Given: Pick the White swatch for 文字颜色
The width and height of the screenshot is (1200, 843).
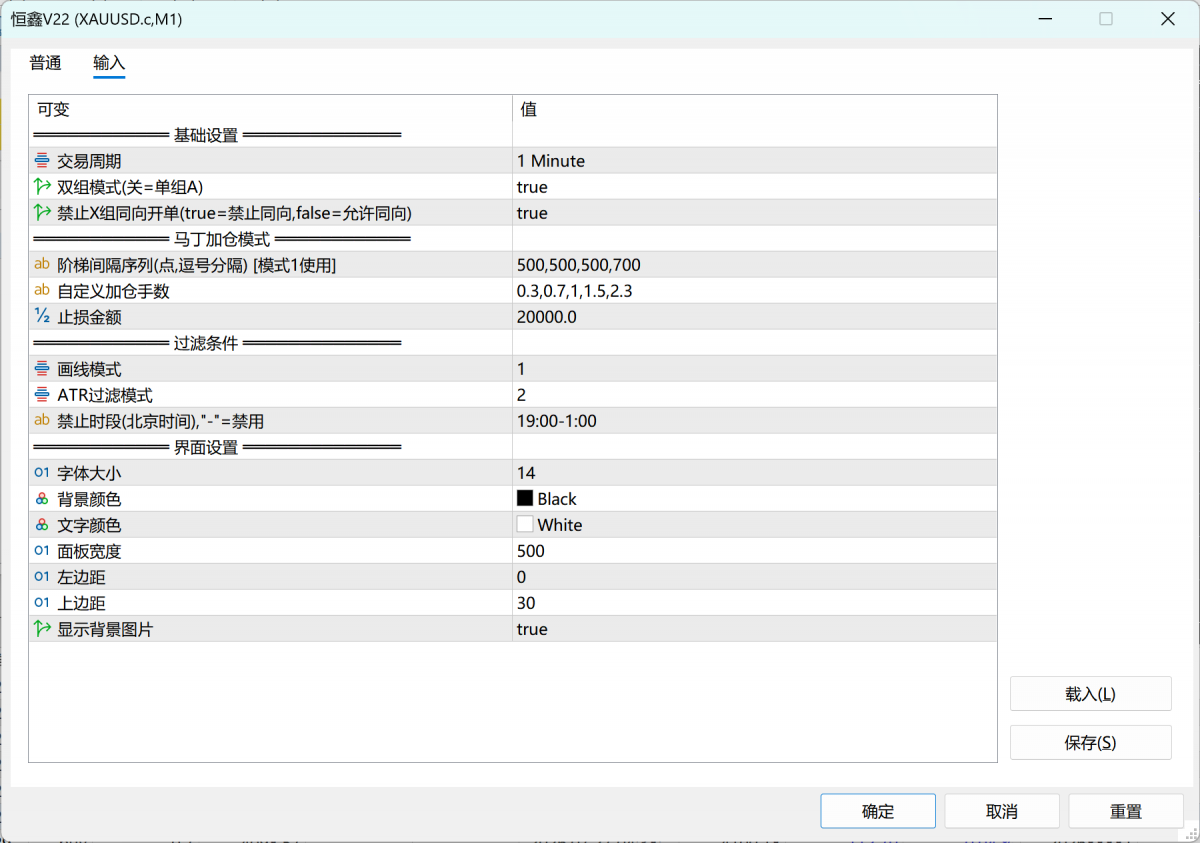Looking at the screenshot, I should click(x=525, y=524).
